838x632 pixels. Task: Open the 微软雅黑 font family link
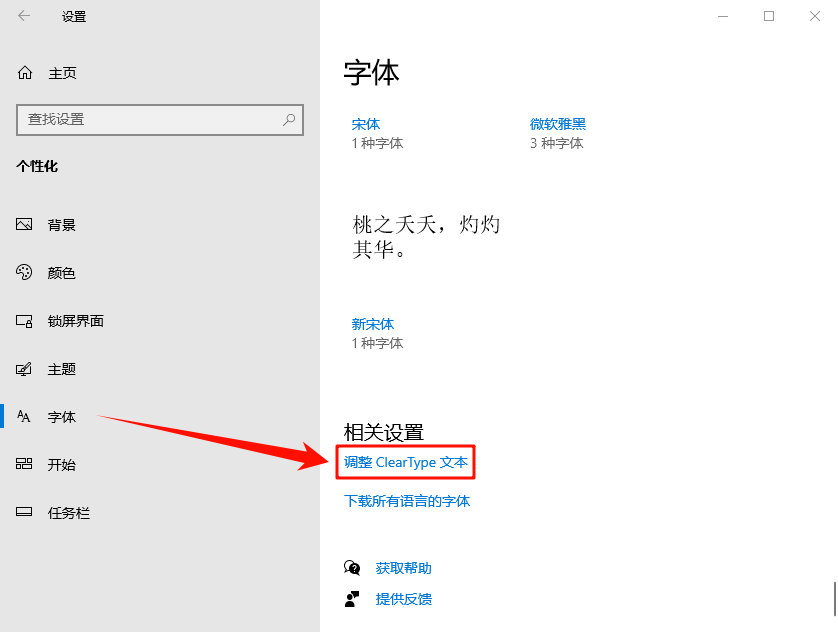point(559,123)
